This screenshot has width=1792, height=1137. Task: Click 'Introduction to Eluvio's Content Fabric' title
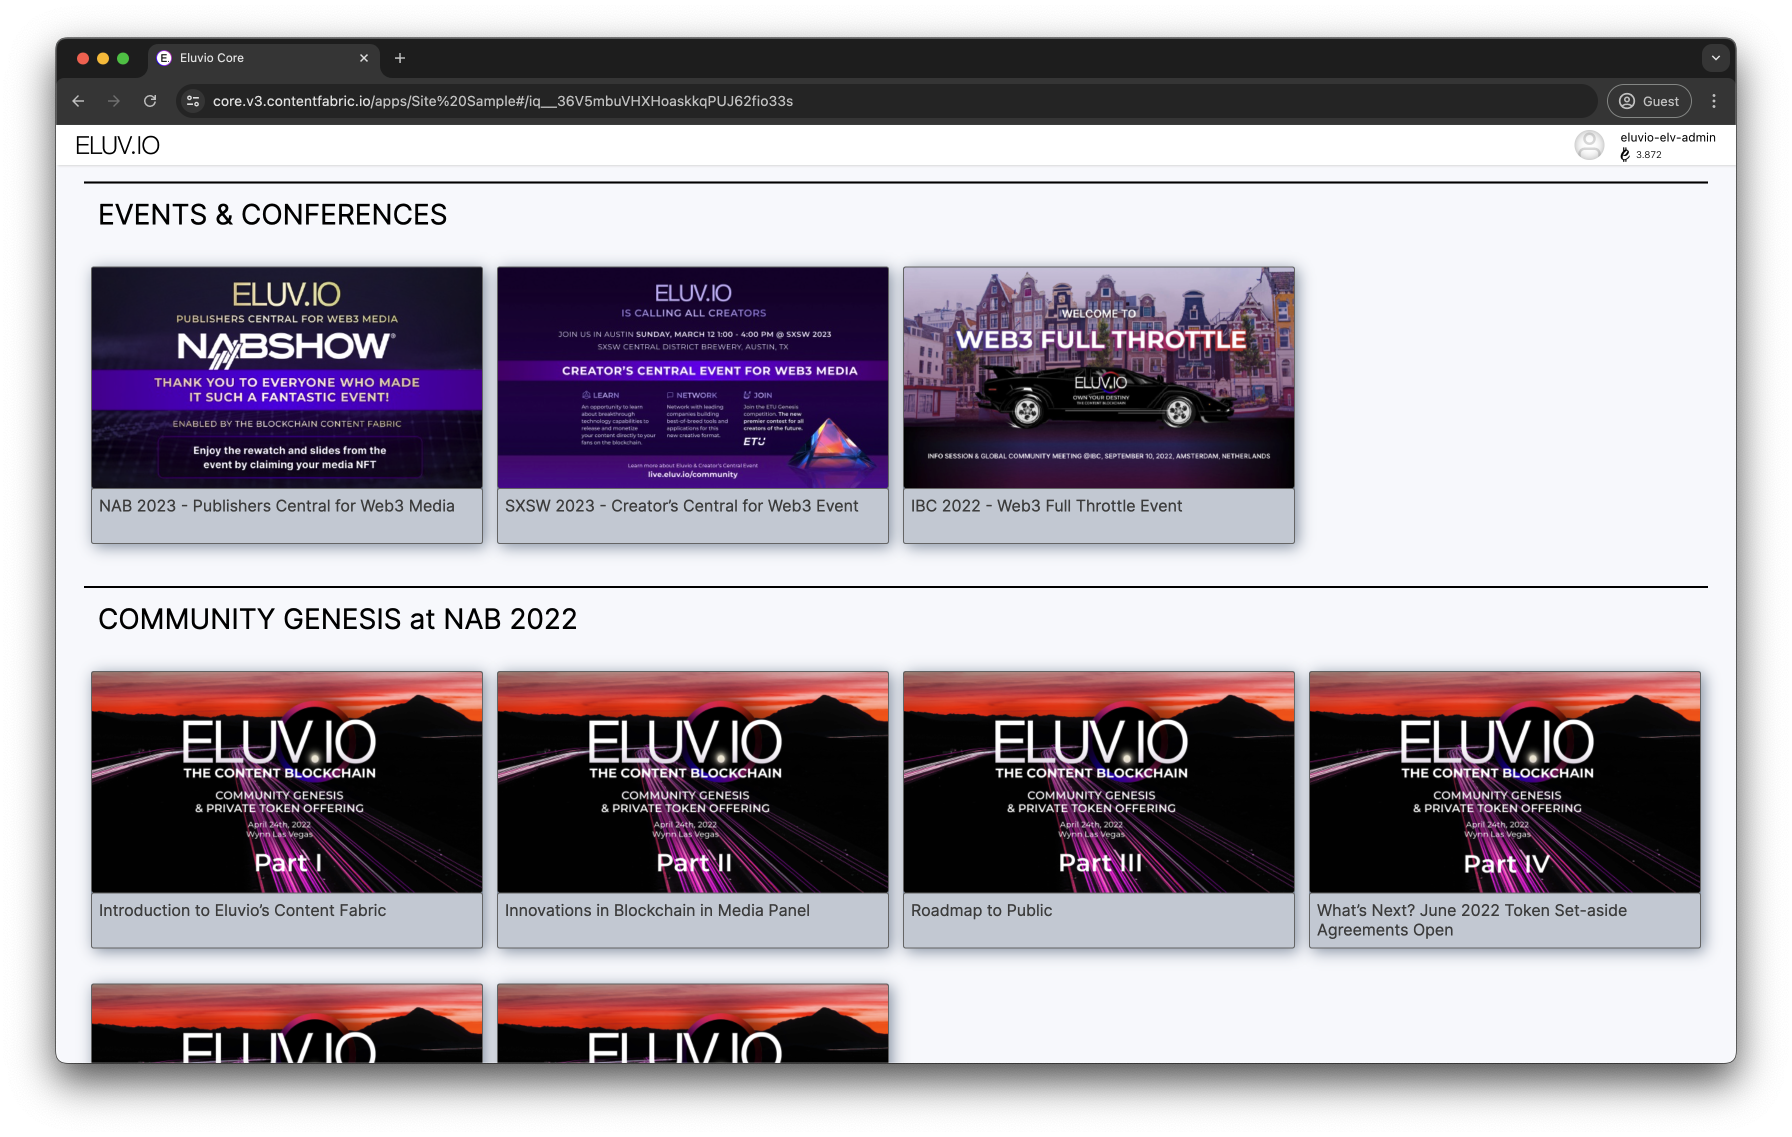(242, 911)
